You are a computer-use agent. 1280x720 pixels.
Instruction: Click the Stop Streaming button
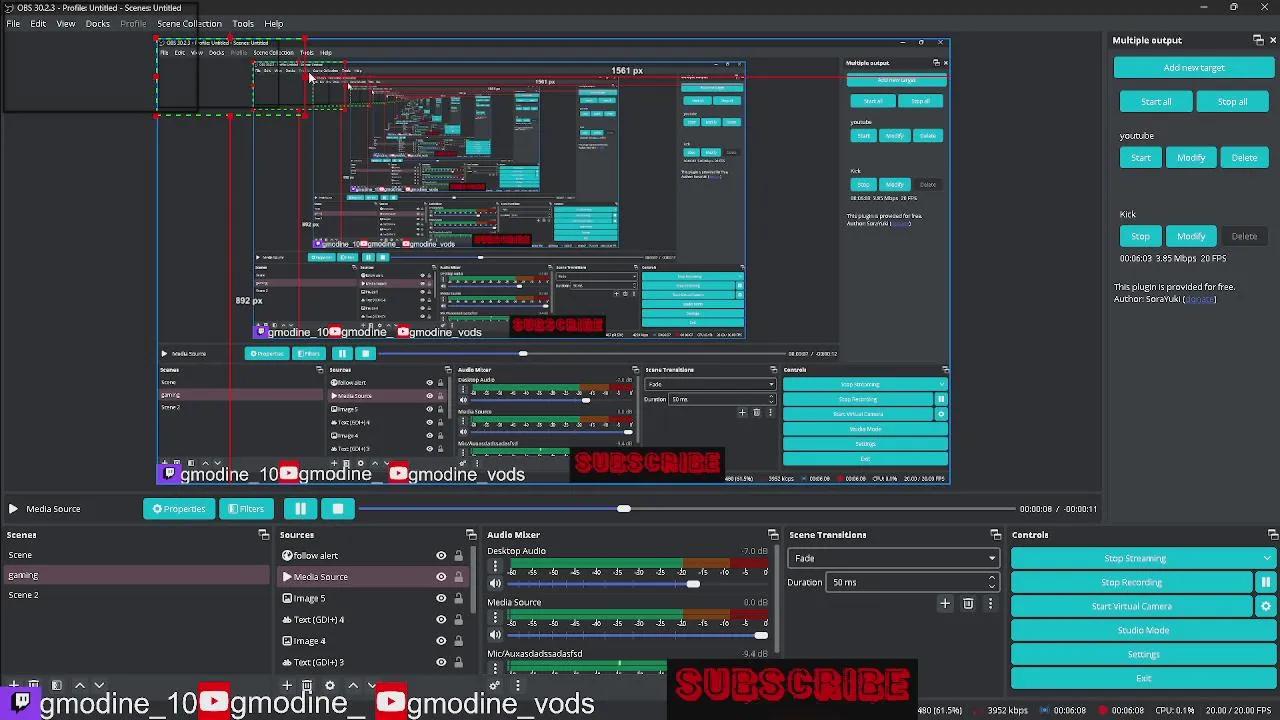1135,558
